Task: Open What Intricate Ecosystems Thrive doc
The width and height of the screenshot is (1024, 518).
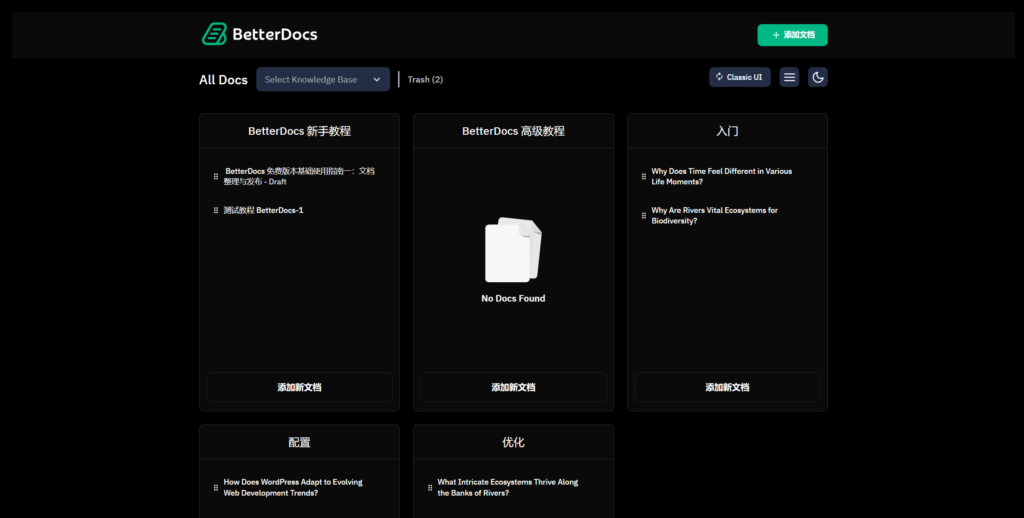Action: pyautogui.click(x=507, y=487)
